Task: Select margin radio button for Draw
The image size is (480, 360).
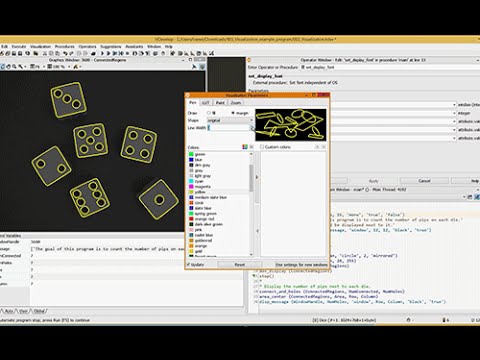Action: click(233, 113)
